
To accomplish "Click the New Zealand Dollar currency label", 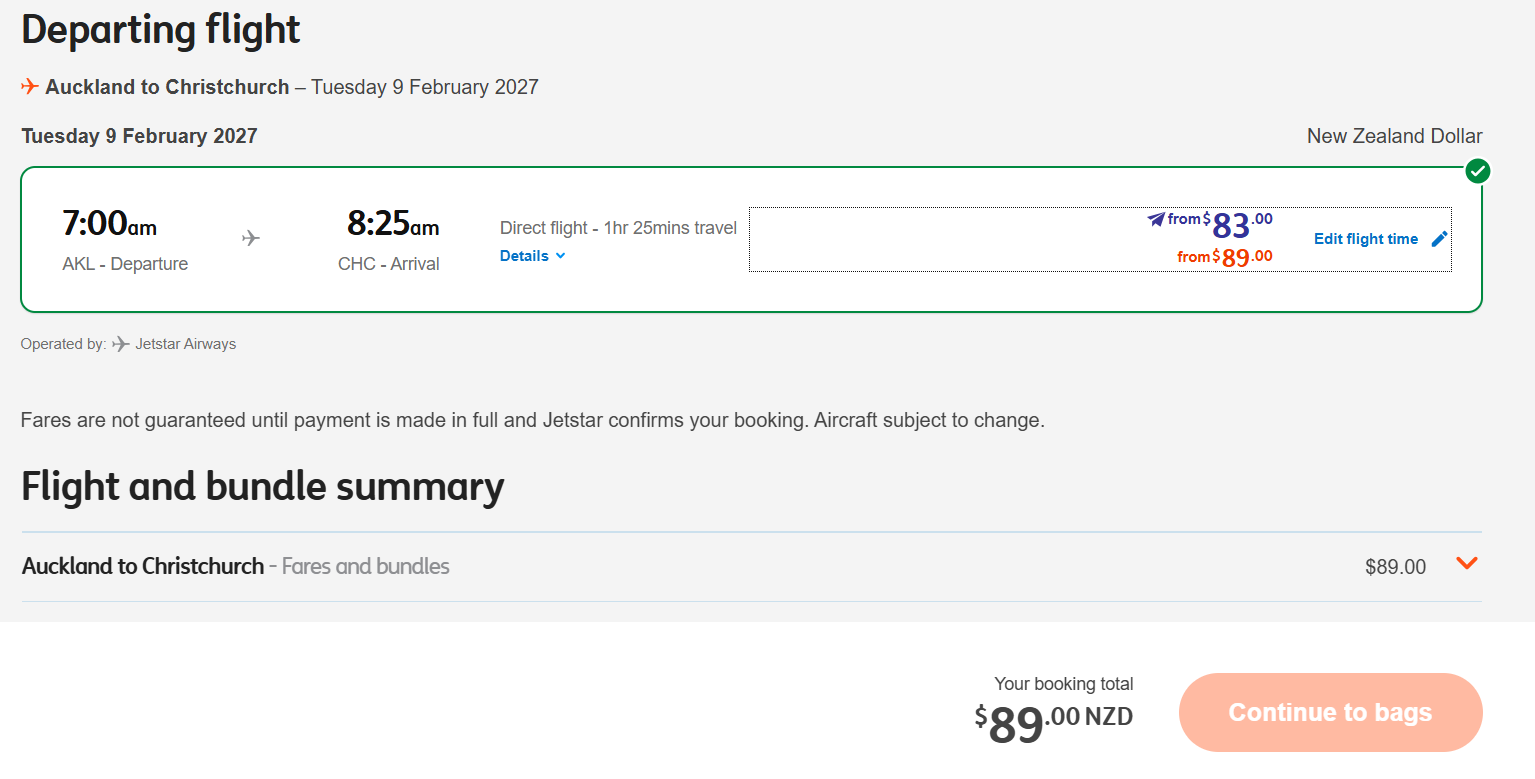I will [1394, 136].
